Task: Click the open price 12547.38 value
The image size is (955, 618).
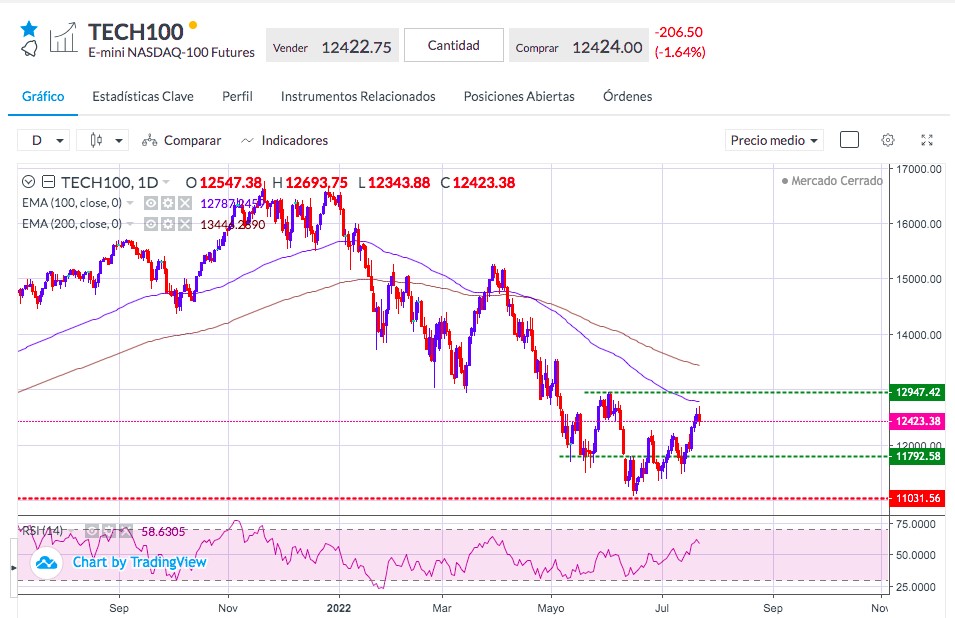Action: click(x=231, y=183)
